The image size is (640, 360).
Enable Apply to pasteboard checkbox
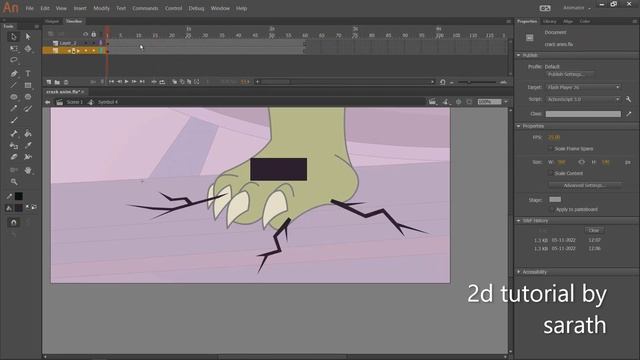pos(552,209)
